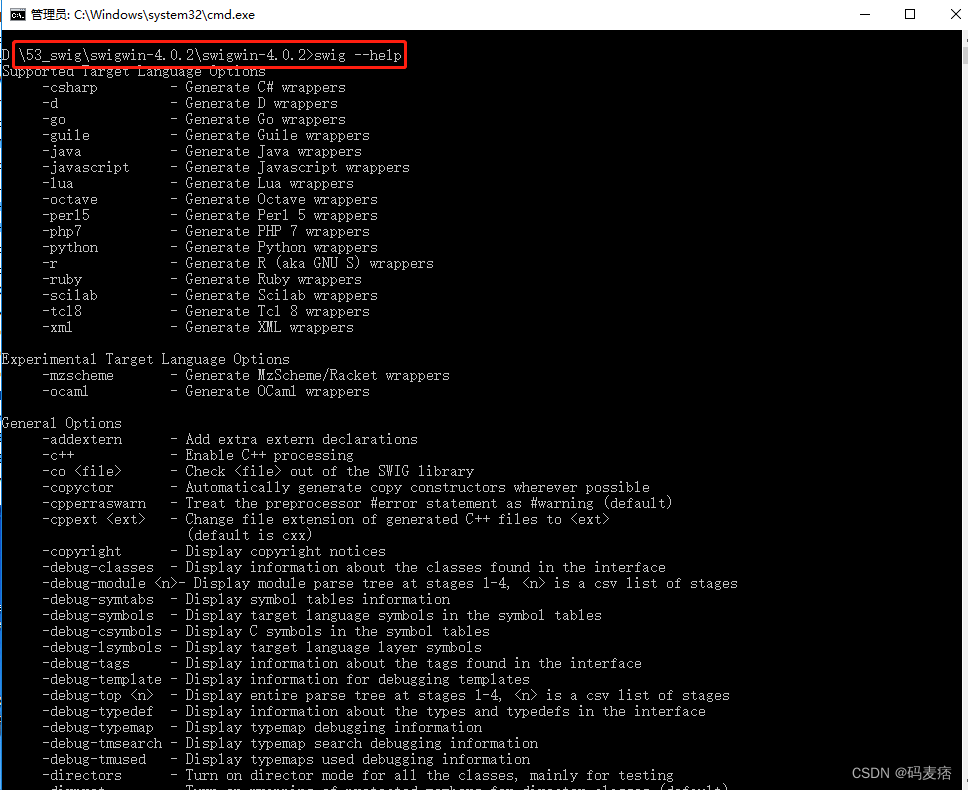Minimize the cmd.exe window
The width and height of the screenshot is (968, 790).
(865, 14)
